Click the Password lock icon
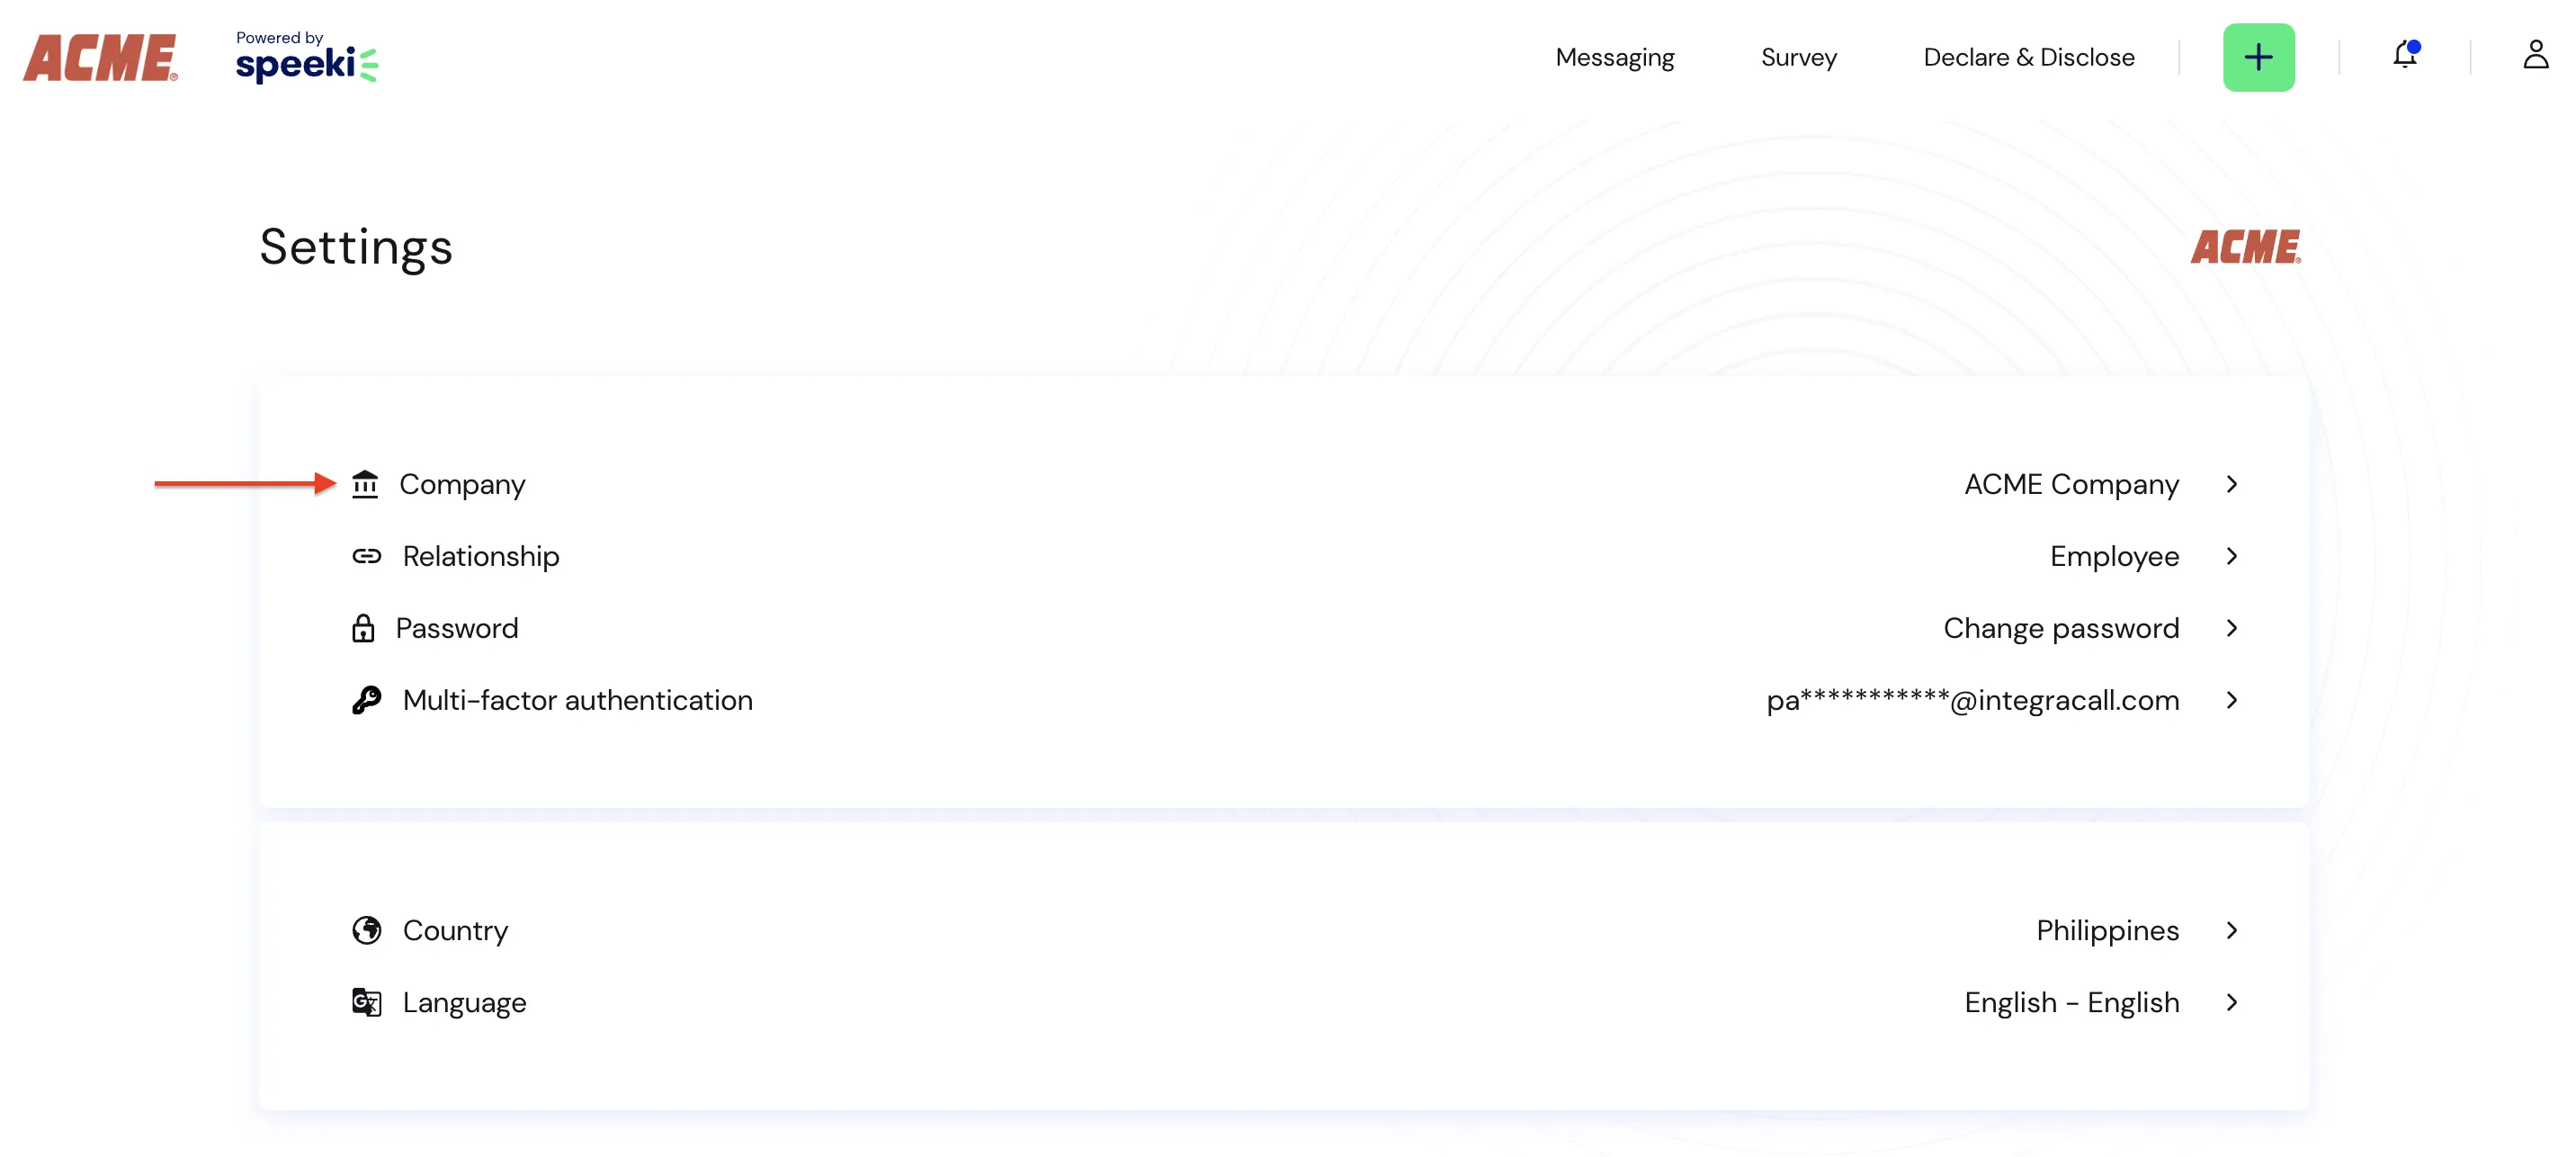This screenshot has width=2576, height=1157. click(x=364, y=628)
